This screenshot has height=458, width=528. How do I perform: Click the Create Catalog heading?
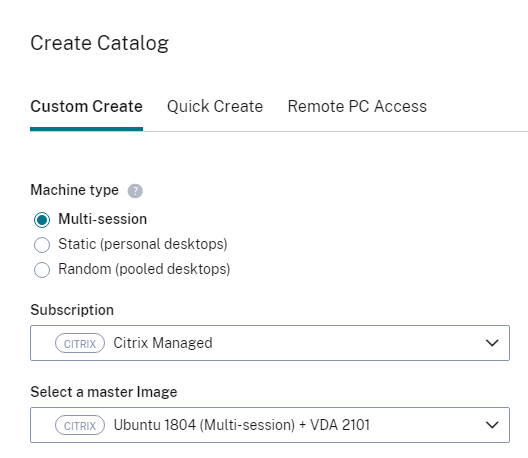(99, 44)
